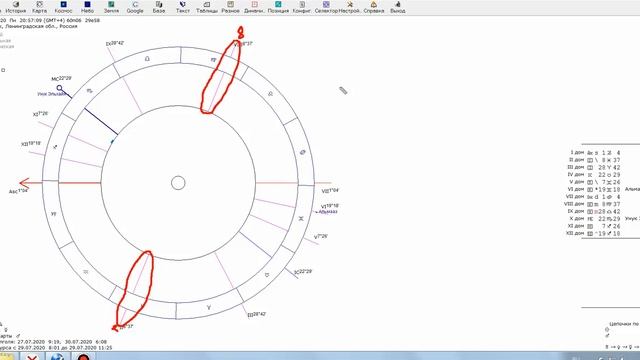Image resolution: width=640 pixels, height=360 pixels.
Task: Open Настрой. settings icon
Action: (x=349, y=7)
